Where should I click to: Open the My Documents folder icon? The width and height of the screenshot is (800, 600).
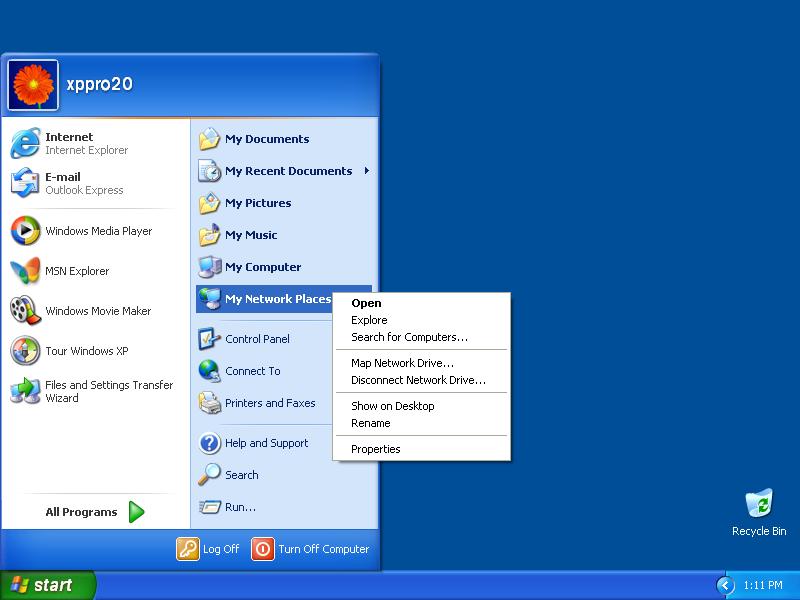click(x=209, y=139)
